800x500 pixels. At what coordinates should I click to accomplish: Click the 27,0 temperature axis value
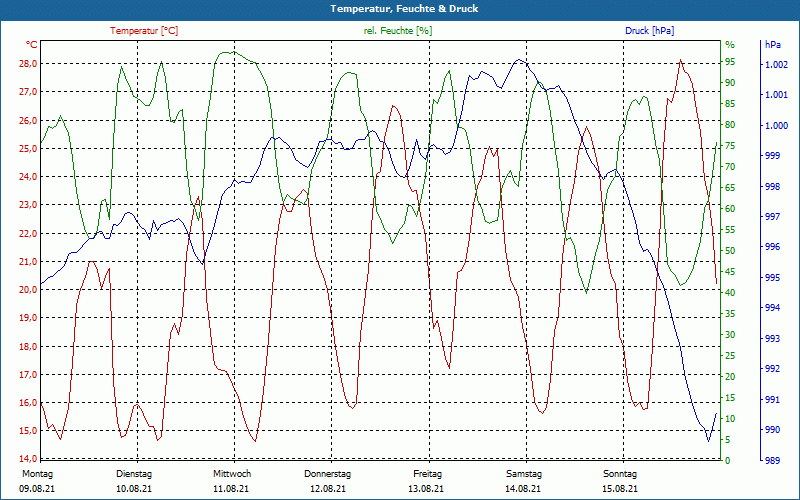tap(28, 92)
